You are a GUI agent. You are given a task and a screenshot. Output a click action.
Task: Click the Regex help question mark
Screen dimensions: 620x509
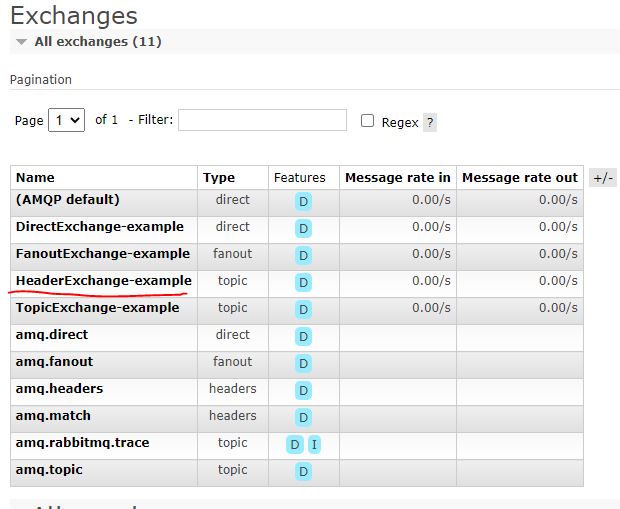click(x=430, y=122)
